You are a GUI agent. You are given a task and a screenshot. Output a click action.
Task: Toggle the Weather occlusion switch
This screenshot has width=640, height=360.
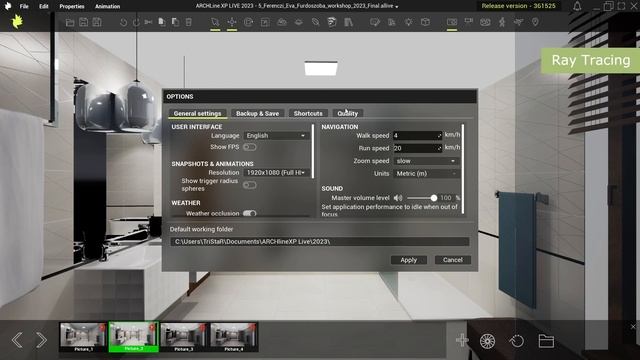coord(249,213)
